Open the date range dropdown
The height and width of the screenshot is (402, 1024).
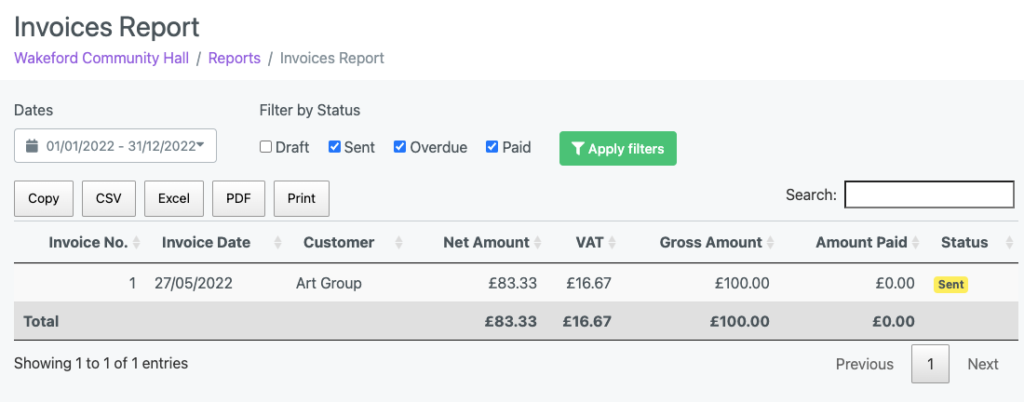115,146
